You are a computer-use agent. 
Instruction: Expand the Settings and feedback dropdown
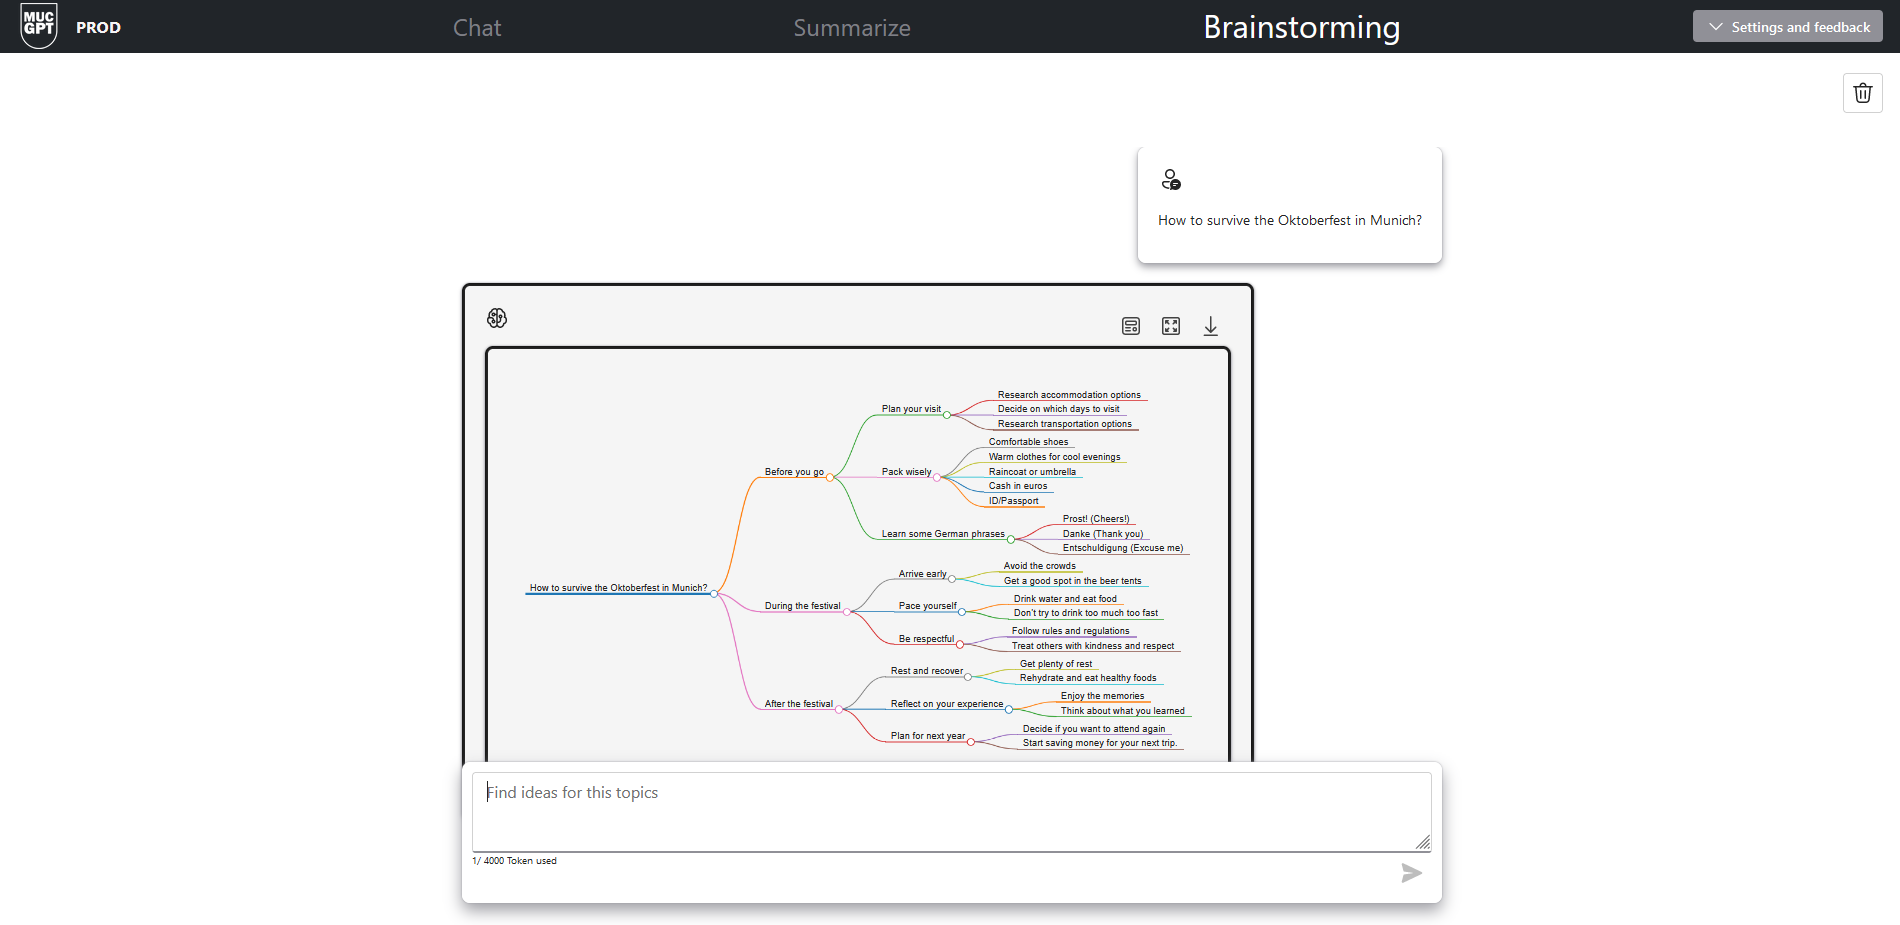1787,27
